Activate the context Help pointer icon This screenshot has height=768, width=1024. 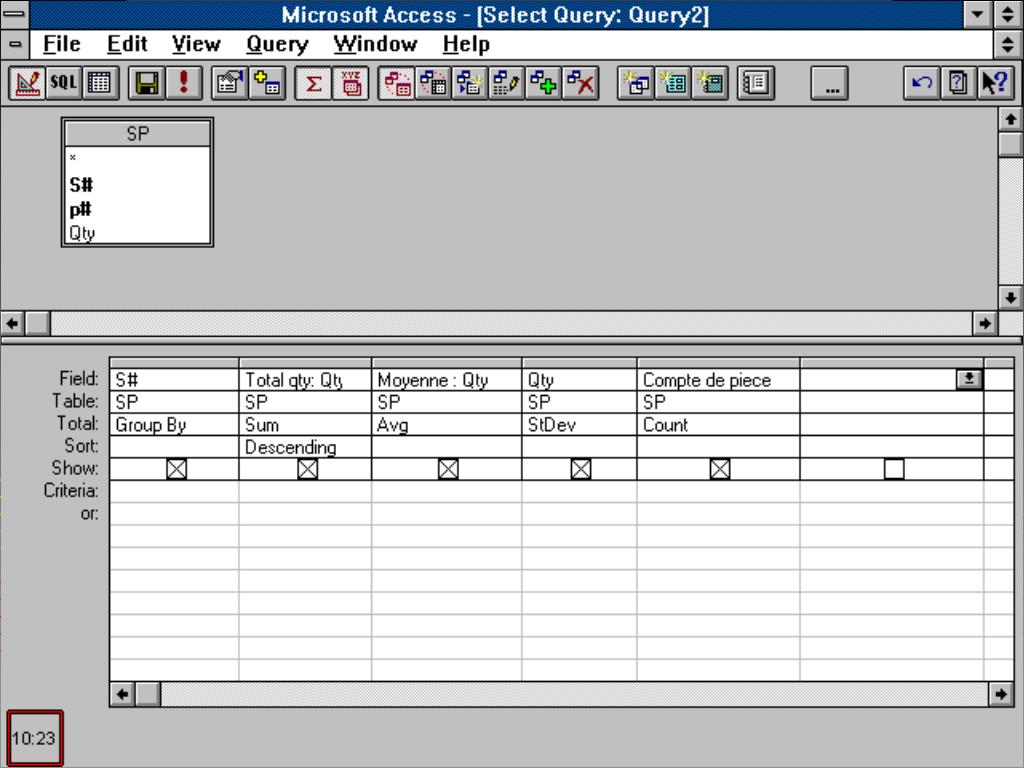(995, 83)
